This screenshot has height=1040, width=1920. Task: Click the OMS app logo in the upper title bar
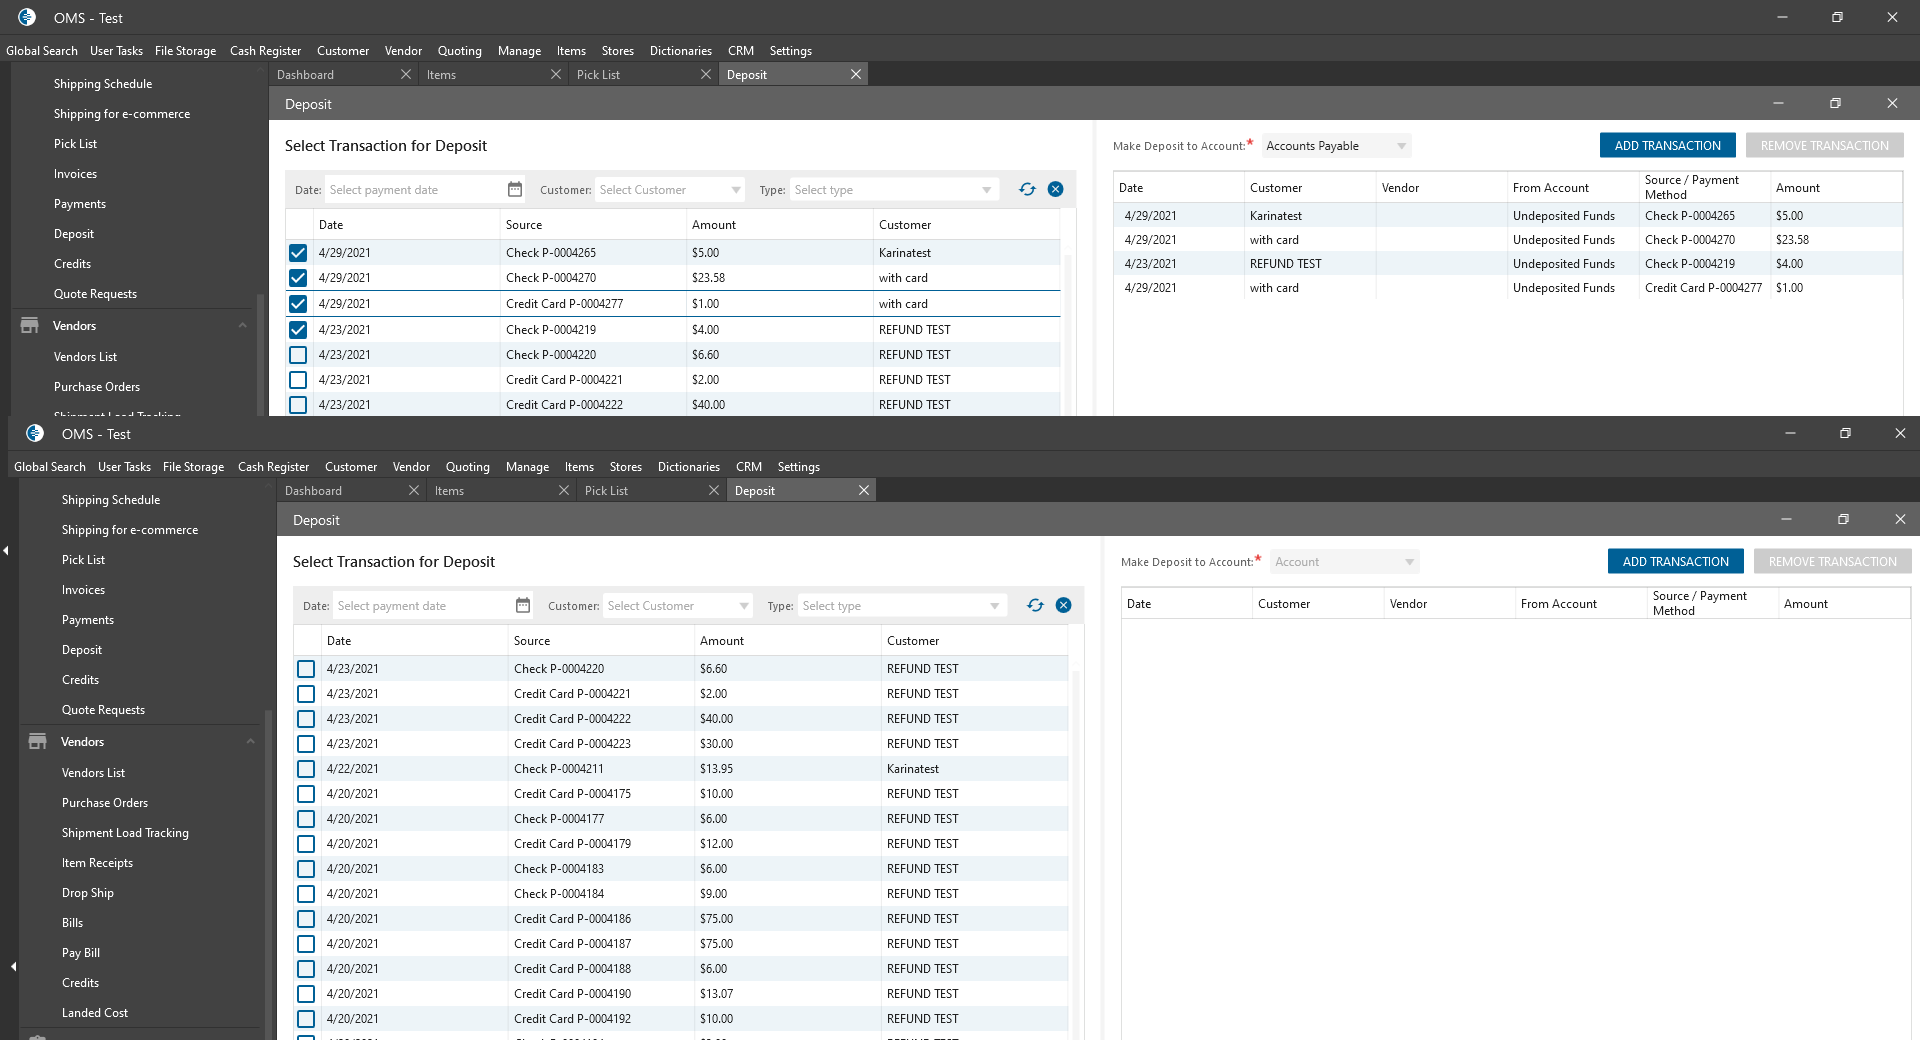point(27,18)
